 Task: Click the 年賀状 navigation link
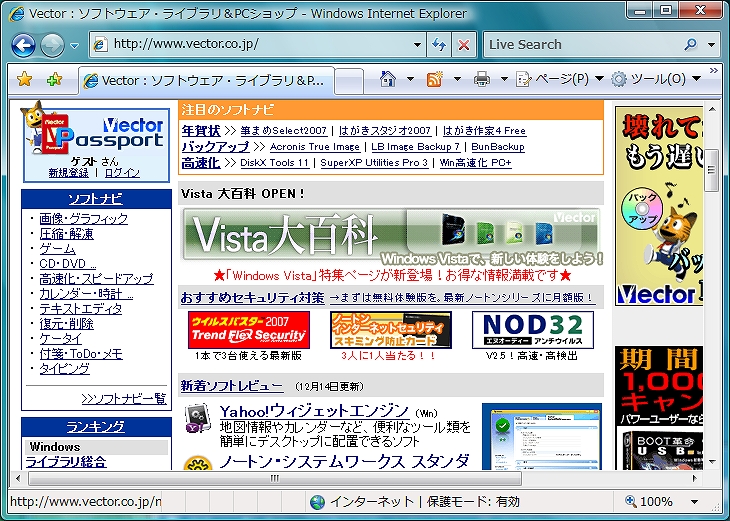coord(201,131)
